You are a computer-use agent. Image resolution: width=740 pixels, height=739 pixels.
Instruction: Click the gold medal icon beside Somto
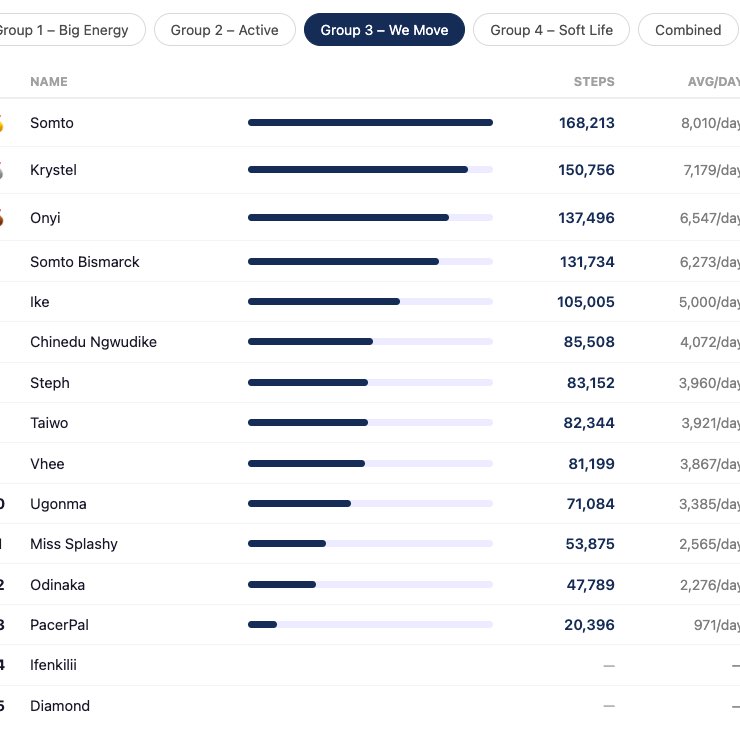(x=1, y=123)
